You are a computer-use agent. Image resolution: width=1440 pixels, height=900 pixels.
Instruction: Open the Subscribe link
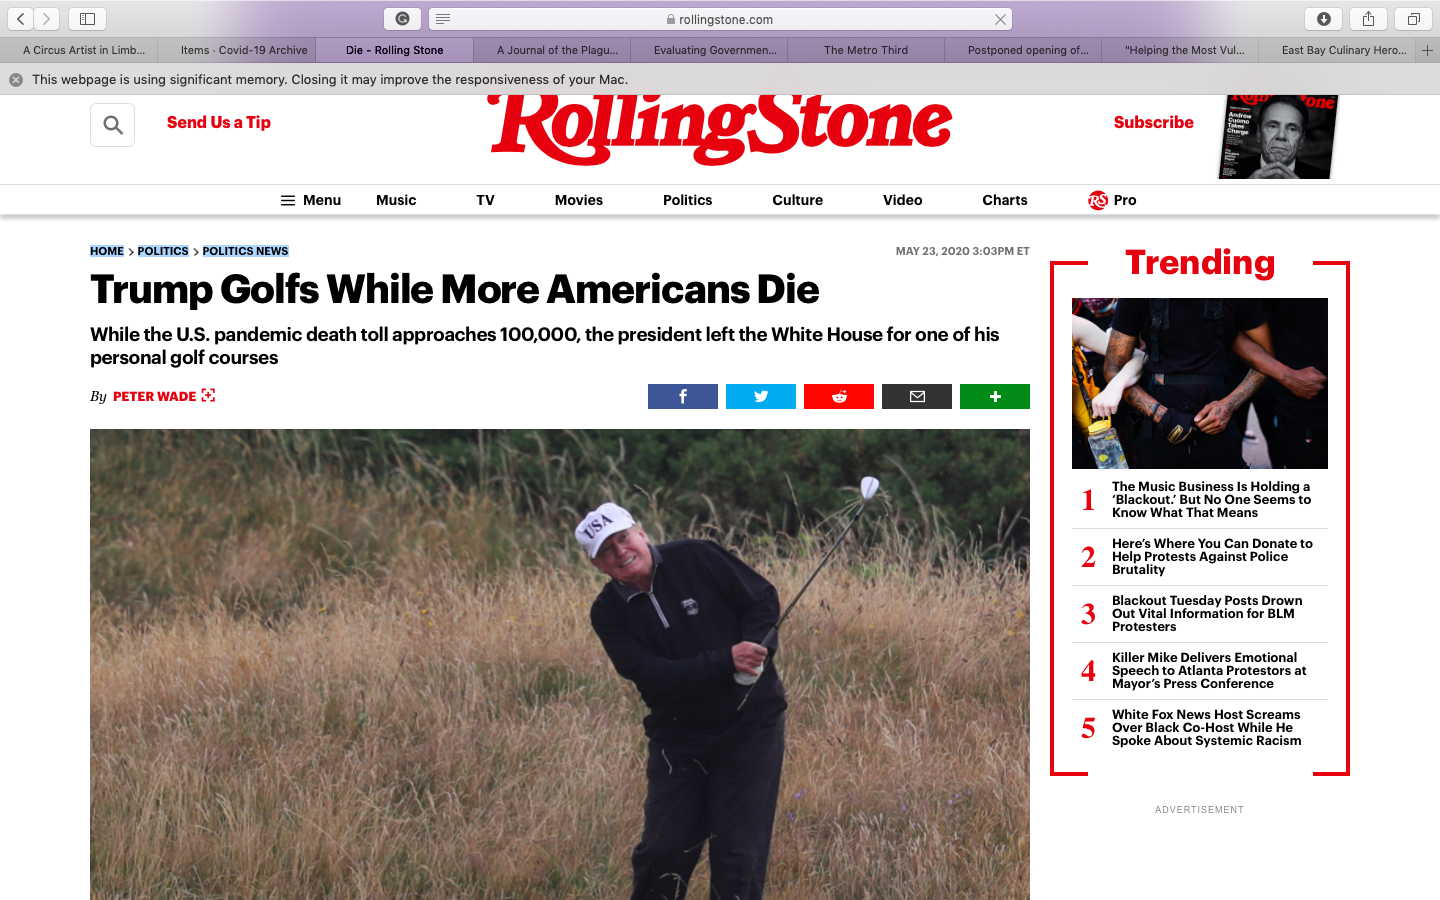pyautogui.click(x=1154, y=122)
